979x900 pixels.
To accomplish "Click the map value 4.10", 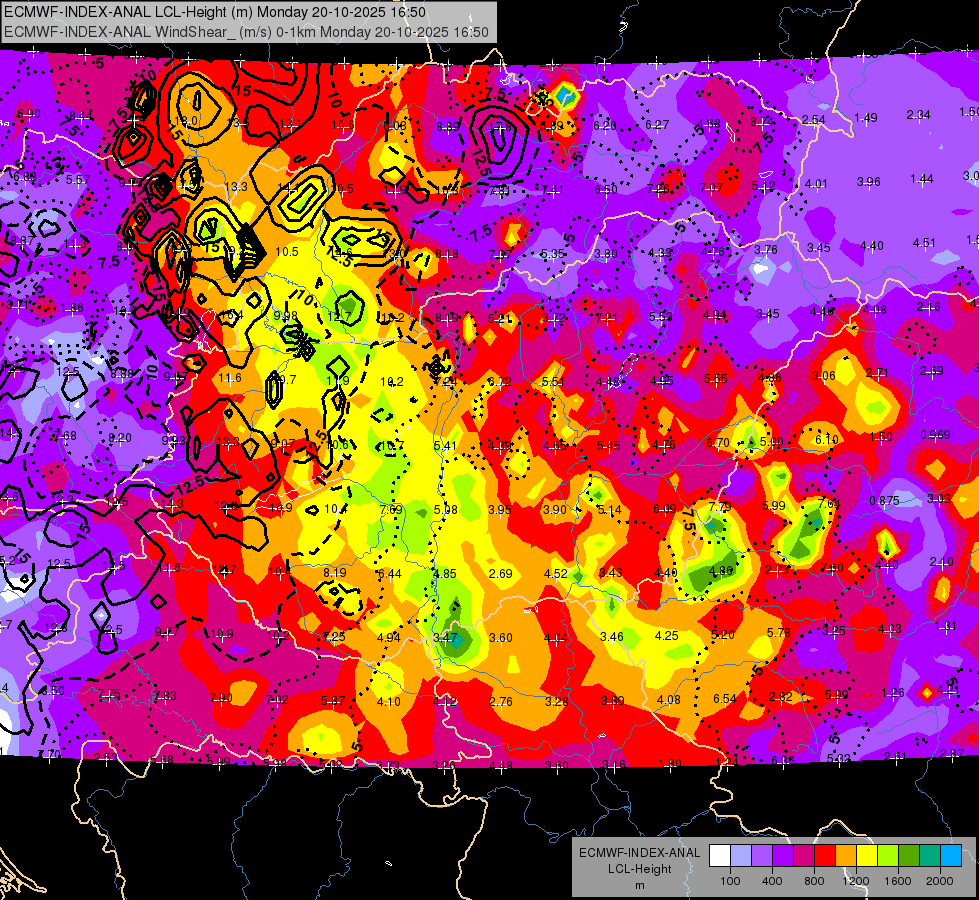I will tap(388, 701).
